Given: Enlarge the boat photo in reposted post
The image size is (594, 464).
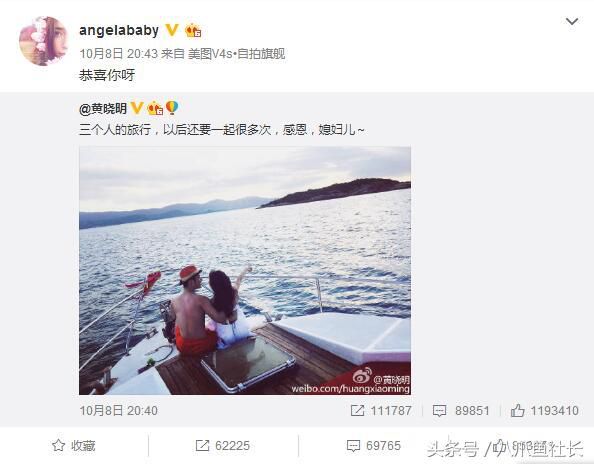Looking at the screenshot, I should click(245, 270).
